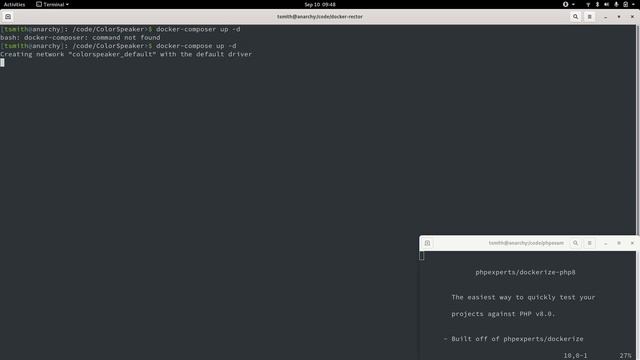This screenshot has height=360, width=640.
Task: Click '18,0-1' cursor position in small terminal
Action: 576,356
